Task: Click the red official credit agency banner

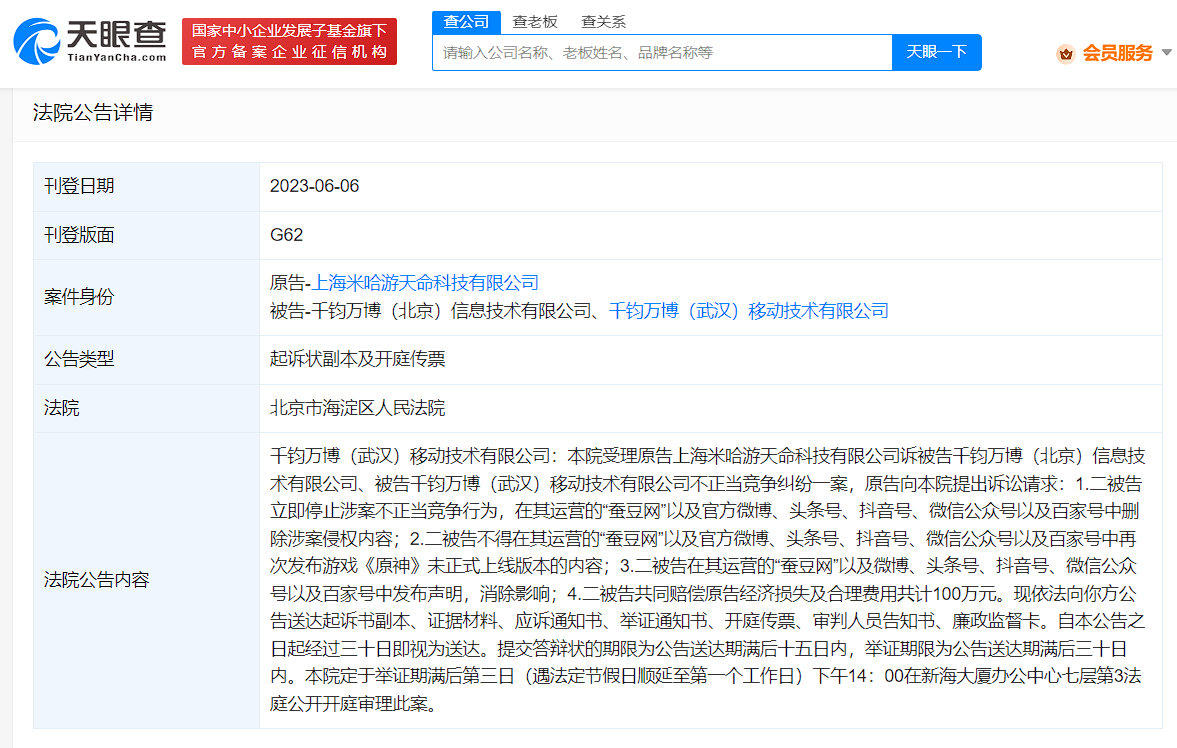Action: pyautogui.click(x=289, y=41)
